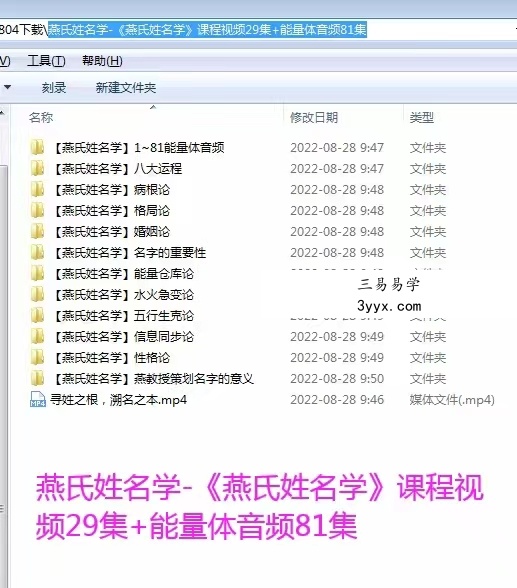Click date cell in 八大运程 row
The width and height of the screenshot is (517, 588).
click(337, 168)
